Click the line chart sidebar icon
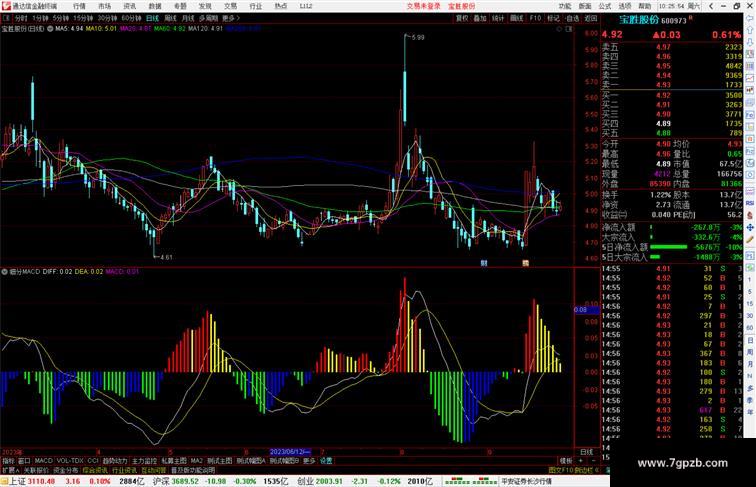The width and height of the screenshot is (756, 487). (x=750, y=78)
